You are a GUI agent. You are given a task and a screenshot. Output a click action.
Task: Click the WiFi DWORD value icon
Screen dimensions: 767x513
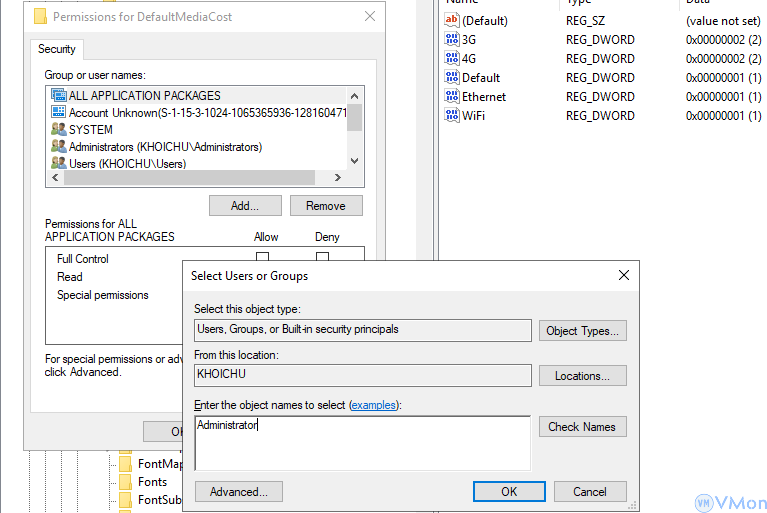coord(451,116)
